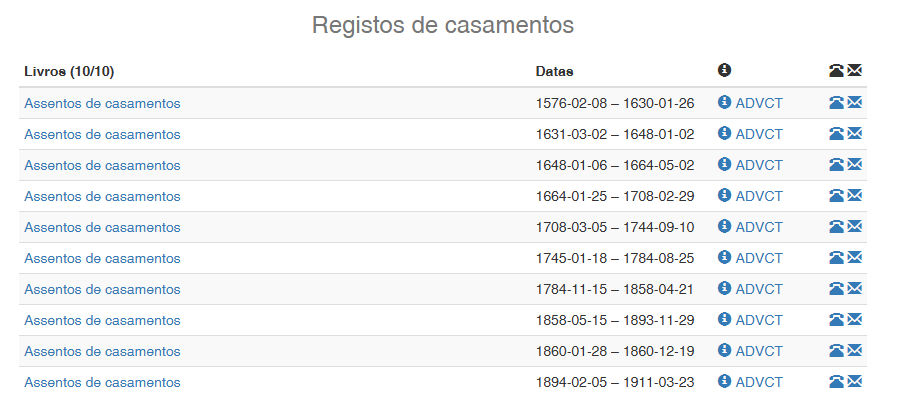923x411 pixels.
Task: Click the envelope icon in the 1664-01-25 row
Action: pyautogui.click(x=855, y=196)
